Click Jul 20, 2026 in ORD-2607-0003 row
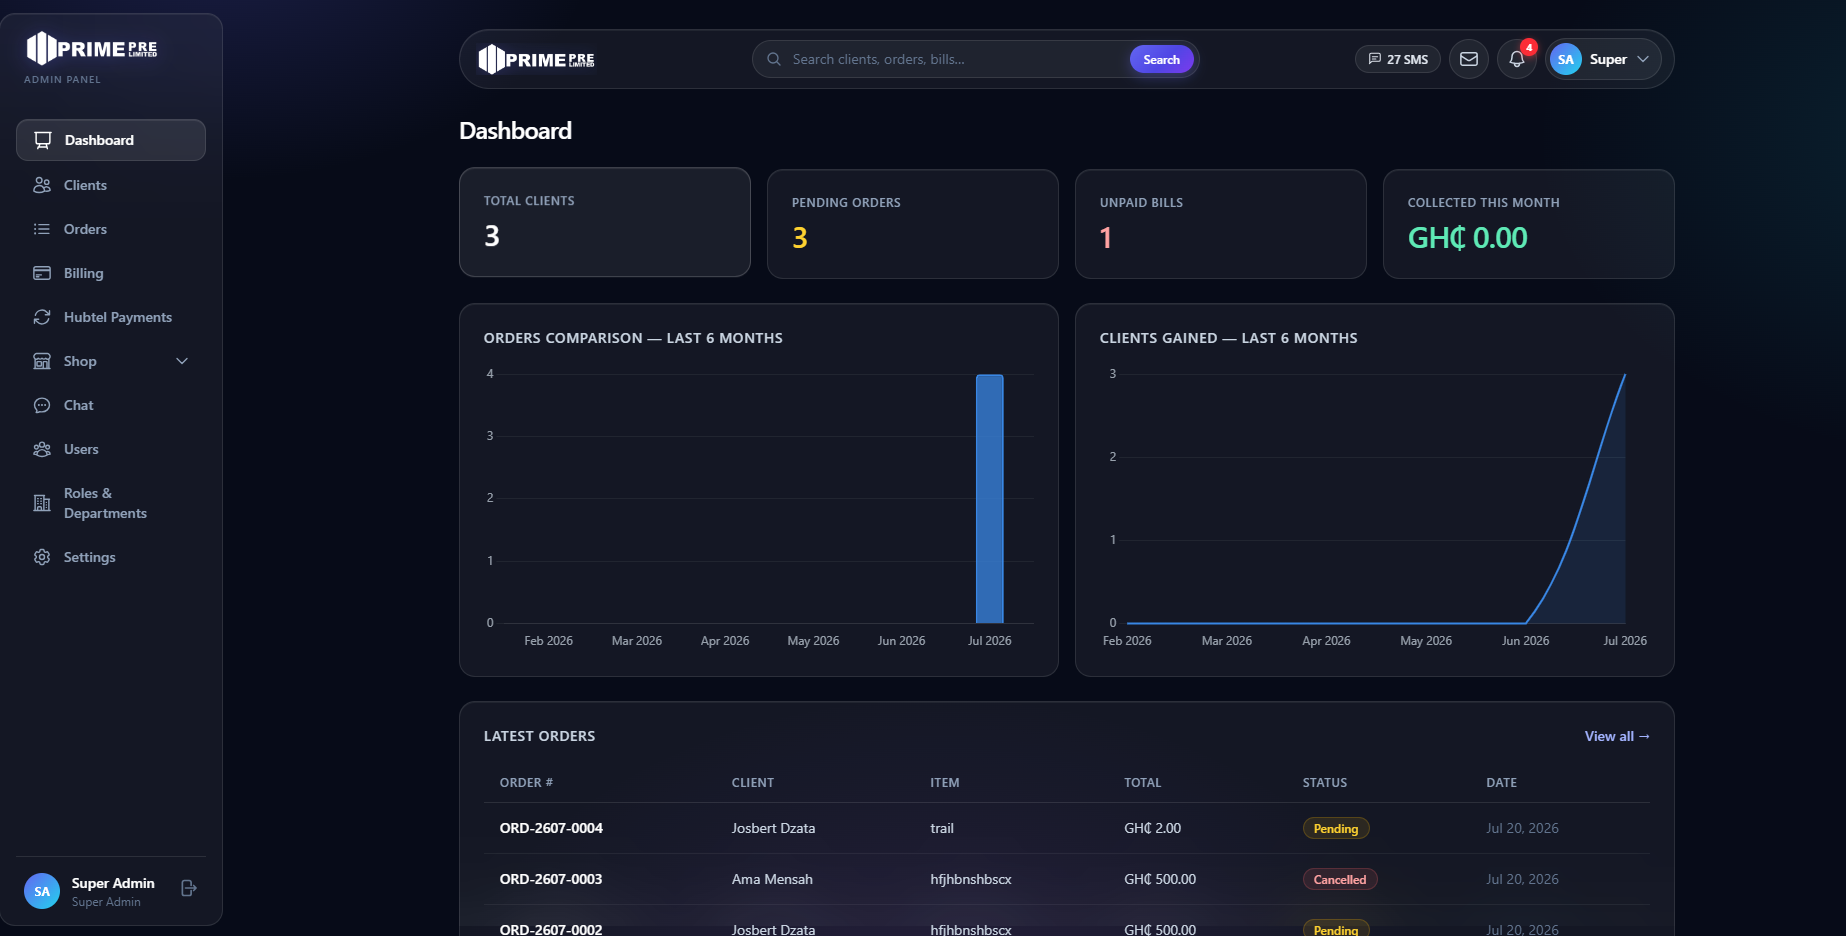The height and width of the screenshot is (936, 1846). click(x=1522, y=879)
